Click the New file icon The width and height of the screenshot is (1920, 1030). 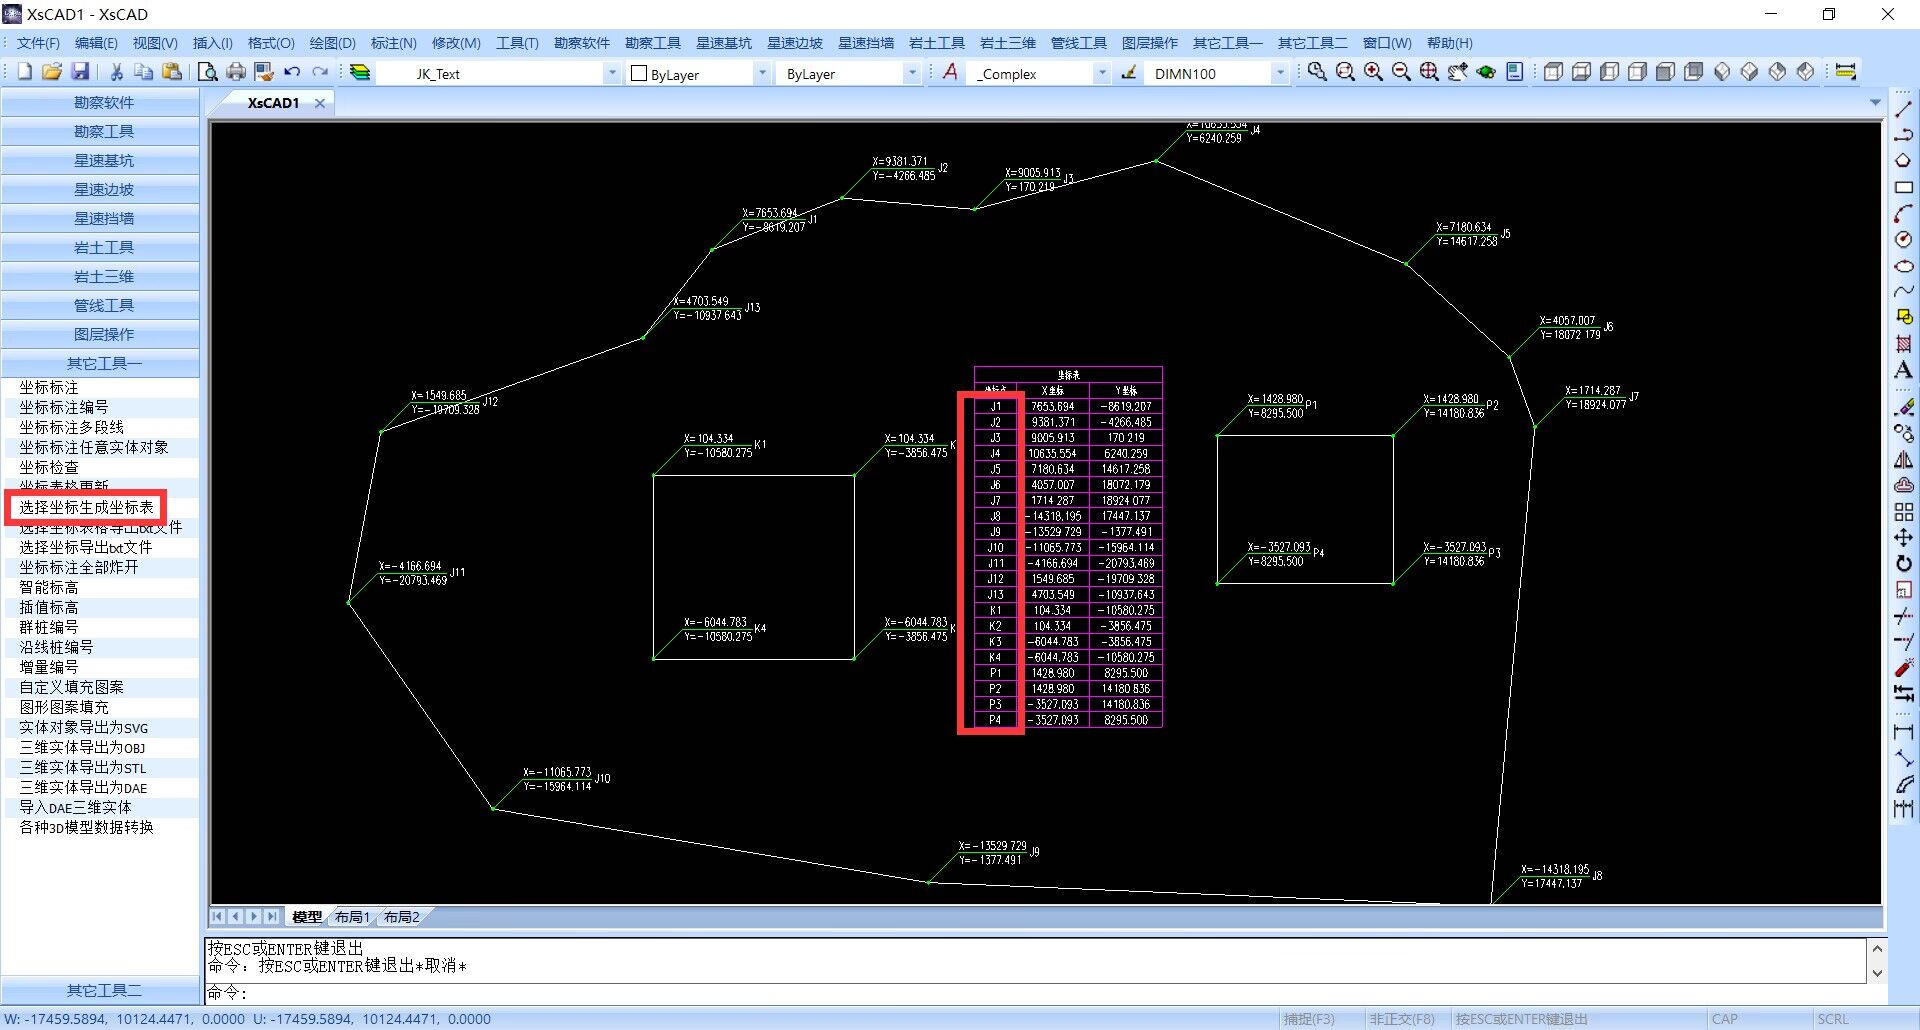point(25,72)
